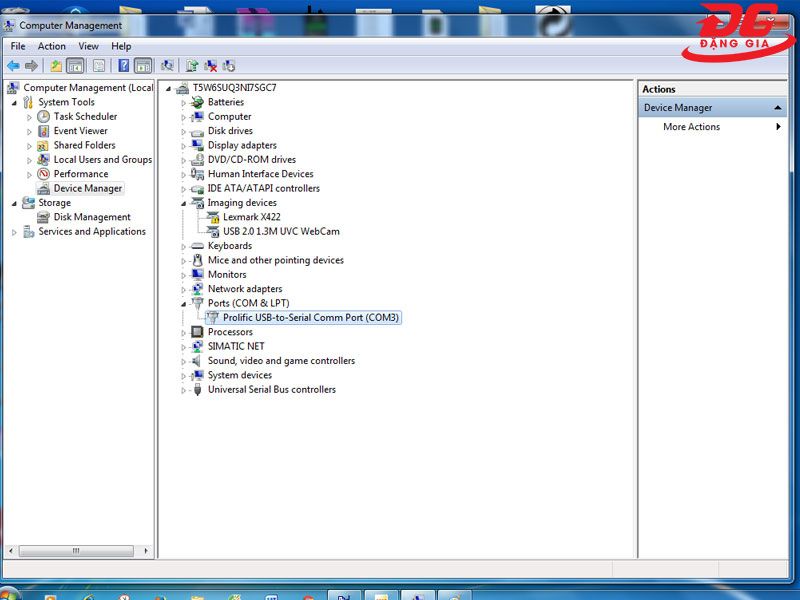Click the Up one level folder icon
Image resolution: width=800 pixels, height=600 pixels.
click(x=56, y=66)
